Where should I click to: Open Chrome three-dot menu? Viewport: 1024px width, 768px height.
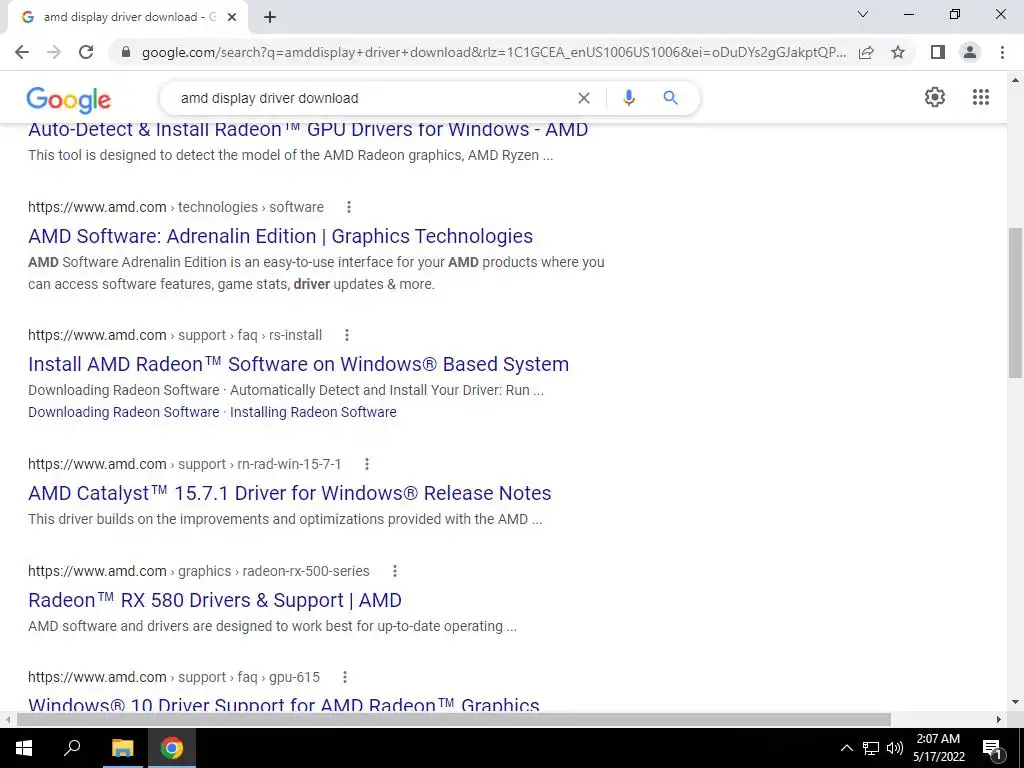[x=1002, y=52]
